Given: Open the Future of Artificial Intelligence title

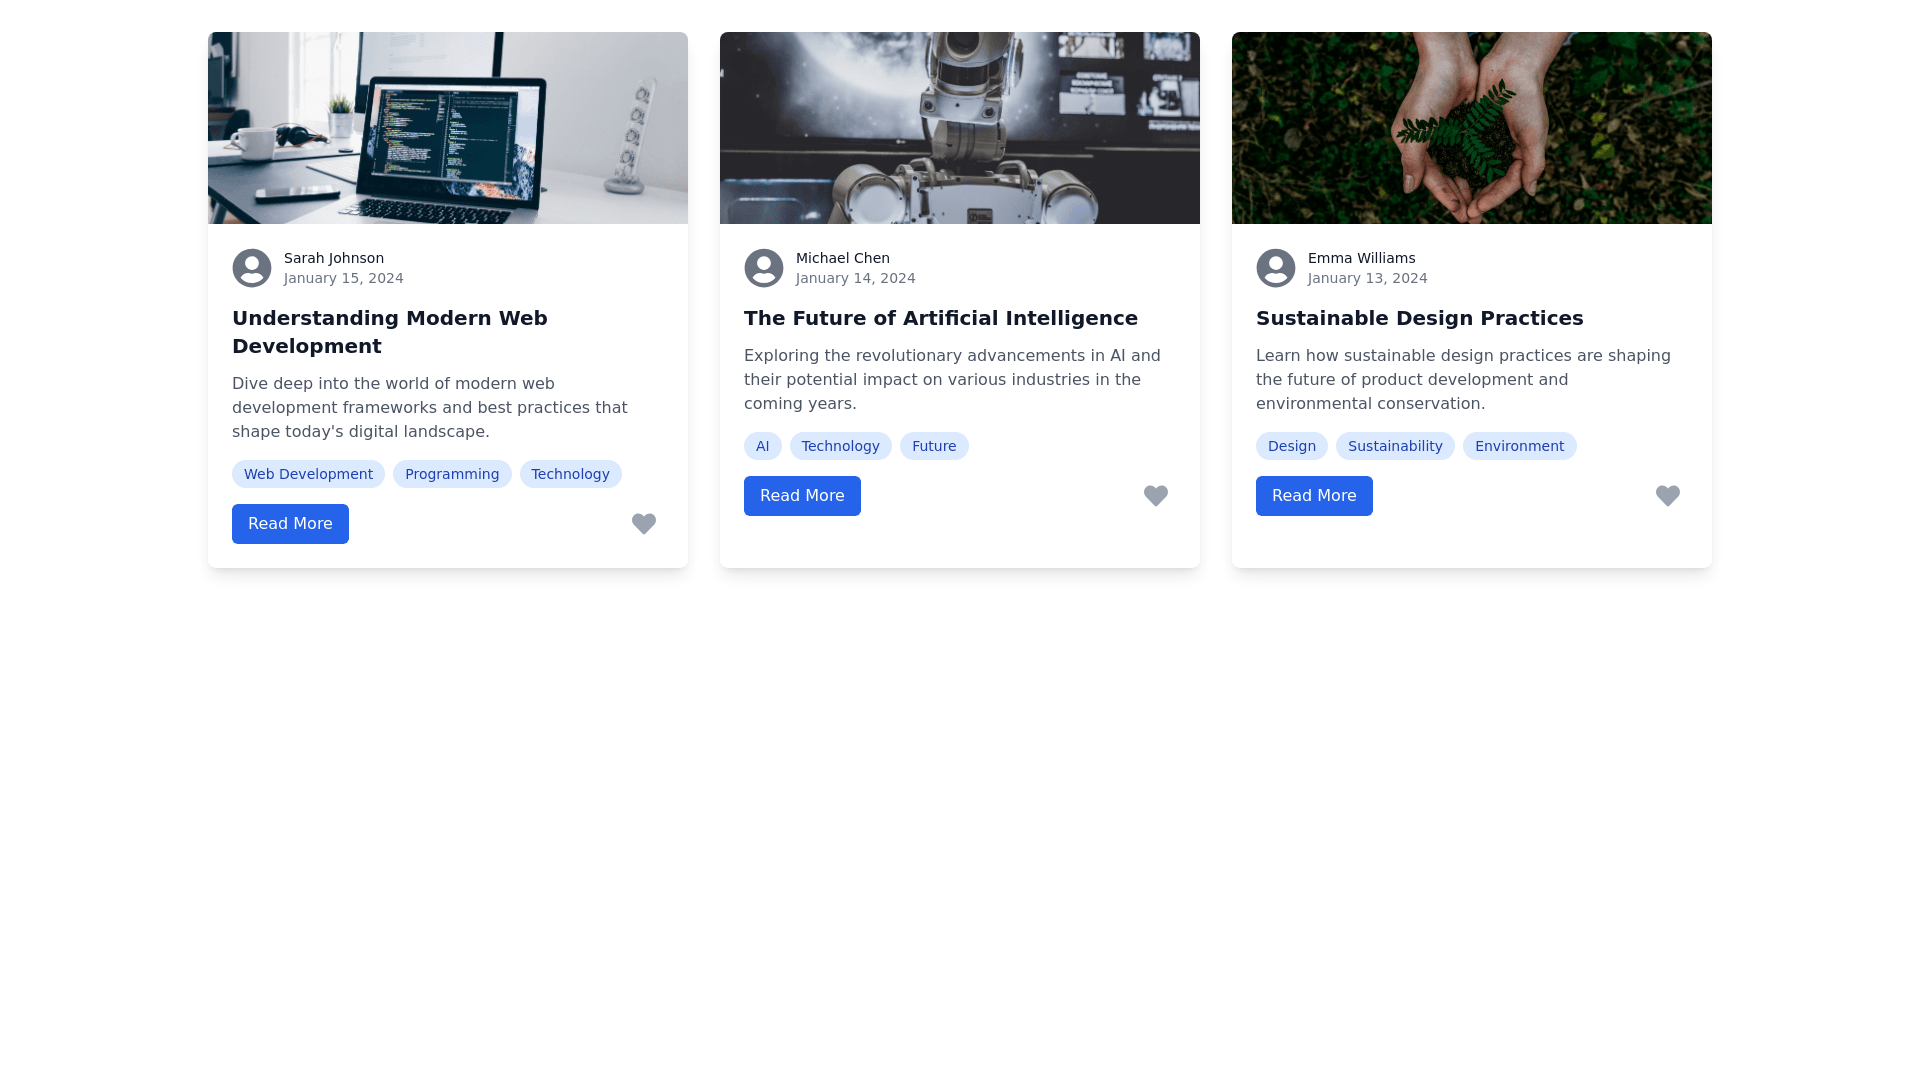Looking at the screenshot, I should click(x=940, y=318).
